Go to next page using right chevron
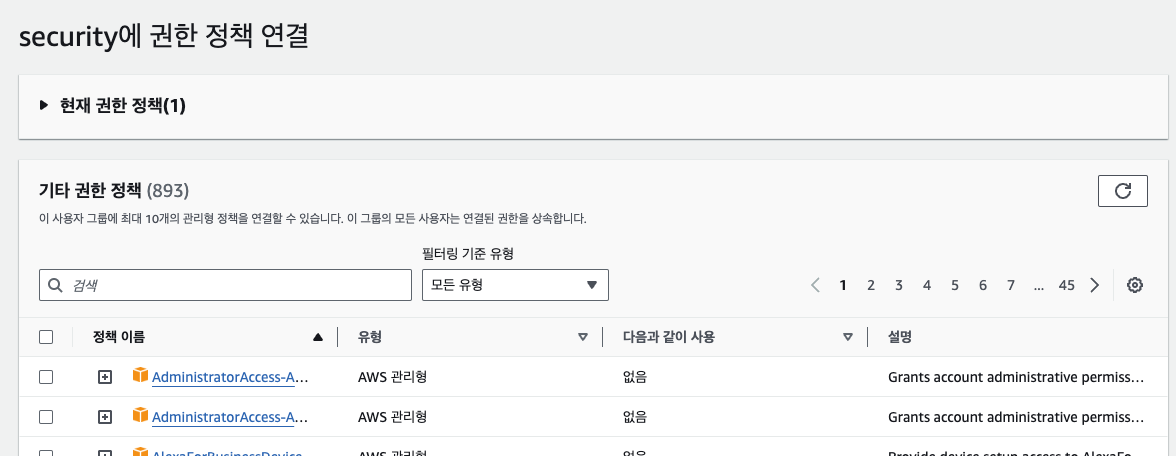The width and height of the screenshot is (1176, 456). (1095, 285)
